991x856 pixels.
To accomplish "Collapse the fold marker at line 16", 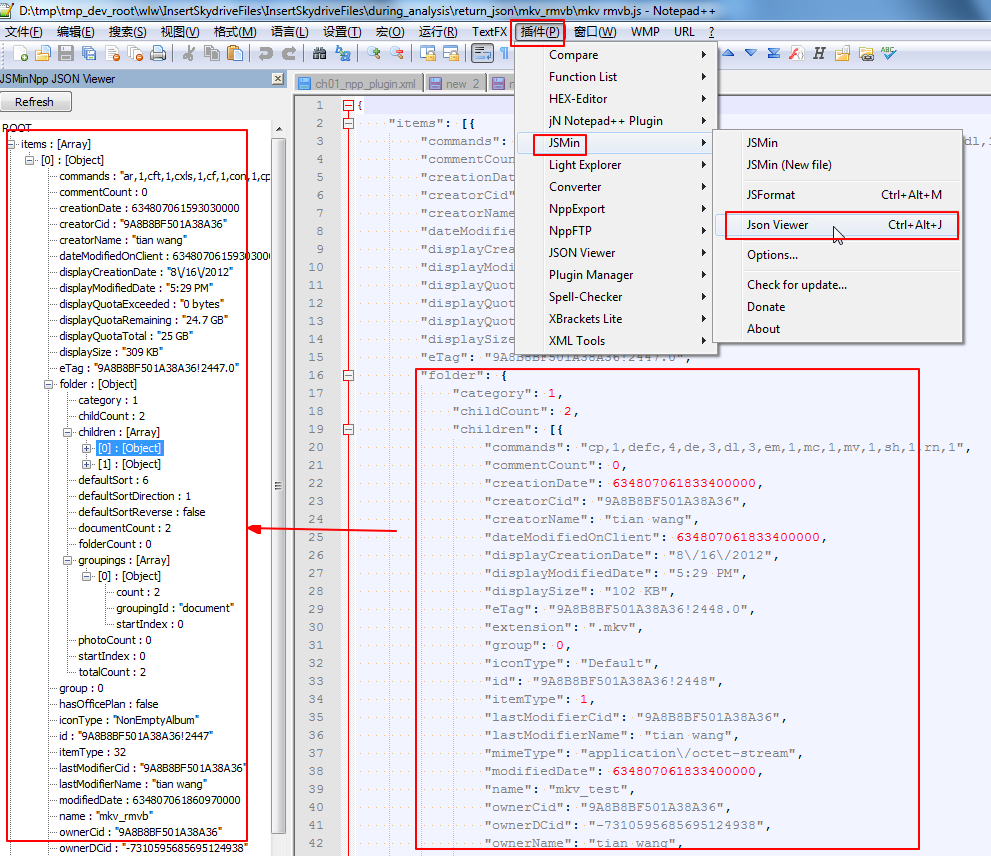I will [348, 376].
